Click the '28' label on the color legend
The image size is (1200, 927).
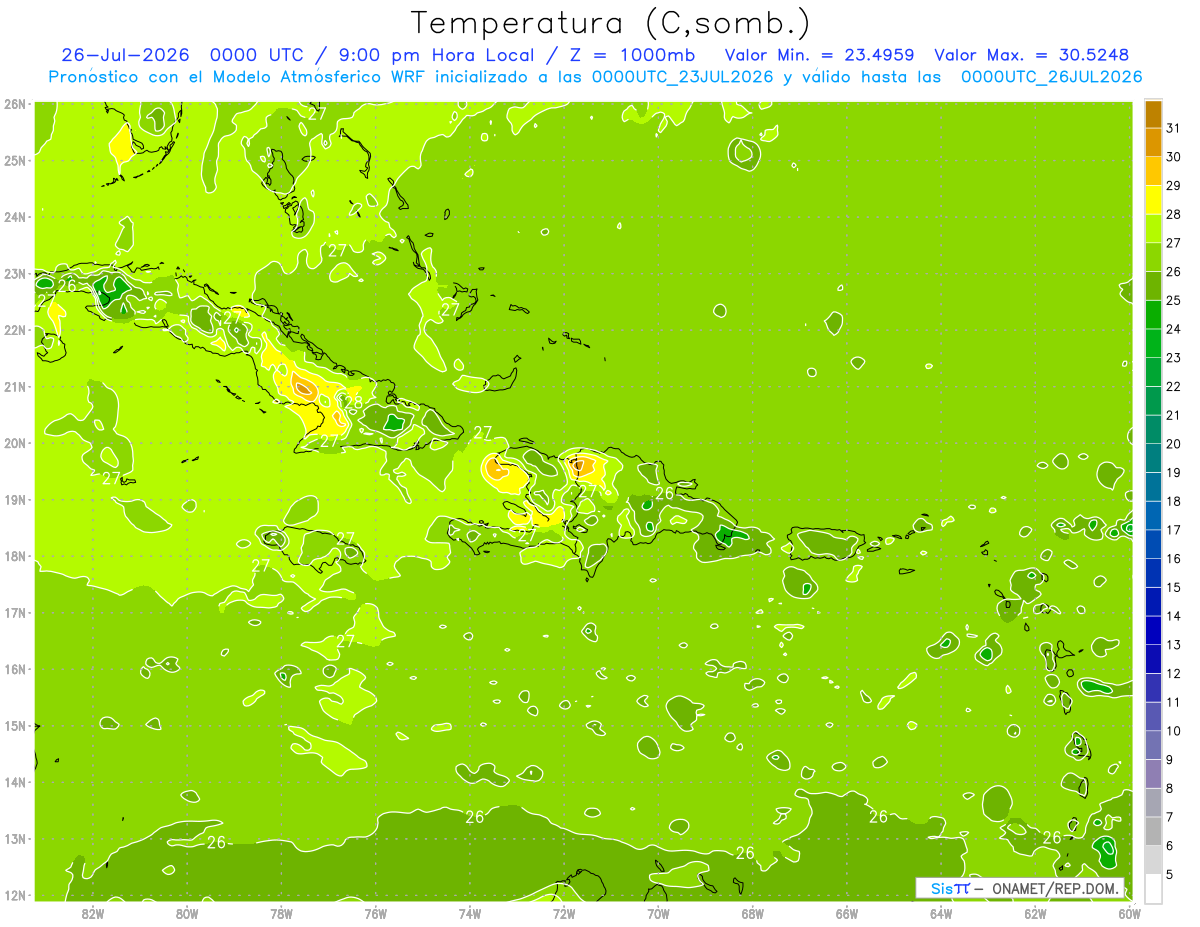point(1173,214)
